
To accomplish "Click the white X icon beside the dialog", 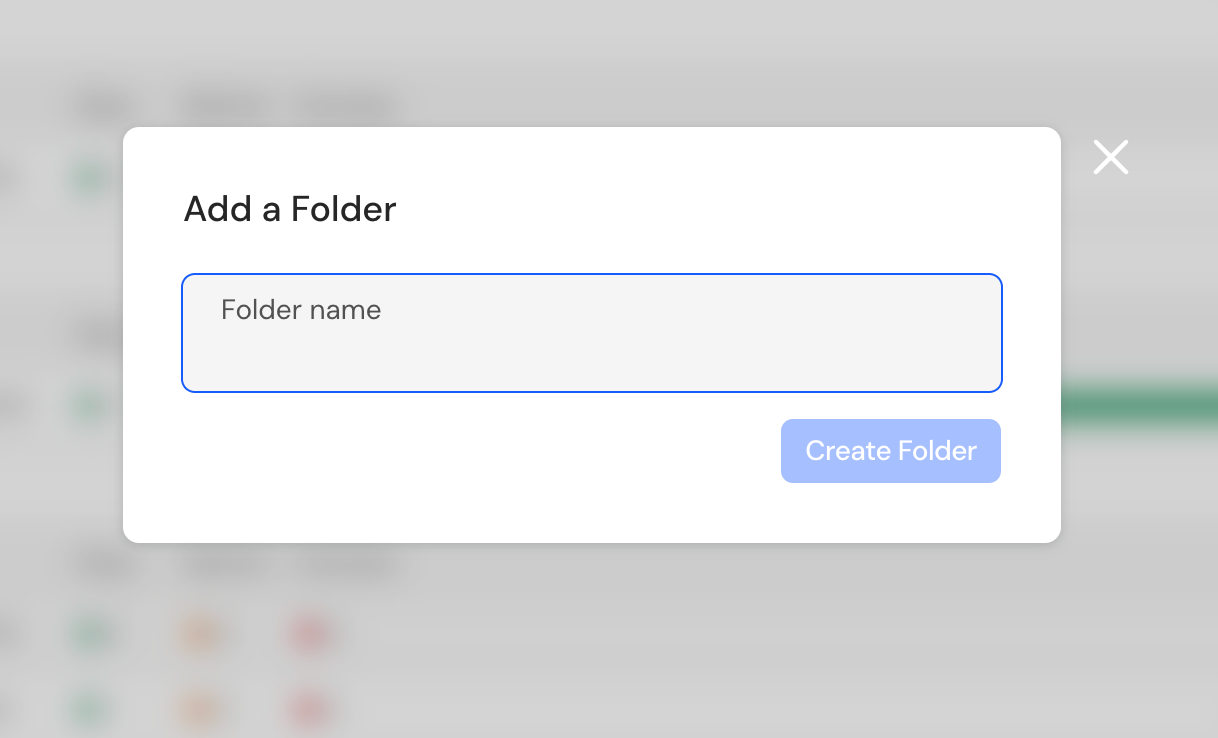I will pos(1110,157).
